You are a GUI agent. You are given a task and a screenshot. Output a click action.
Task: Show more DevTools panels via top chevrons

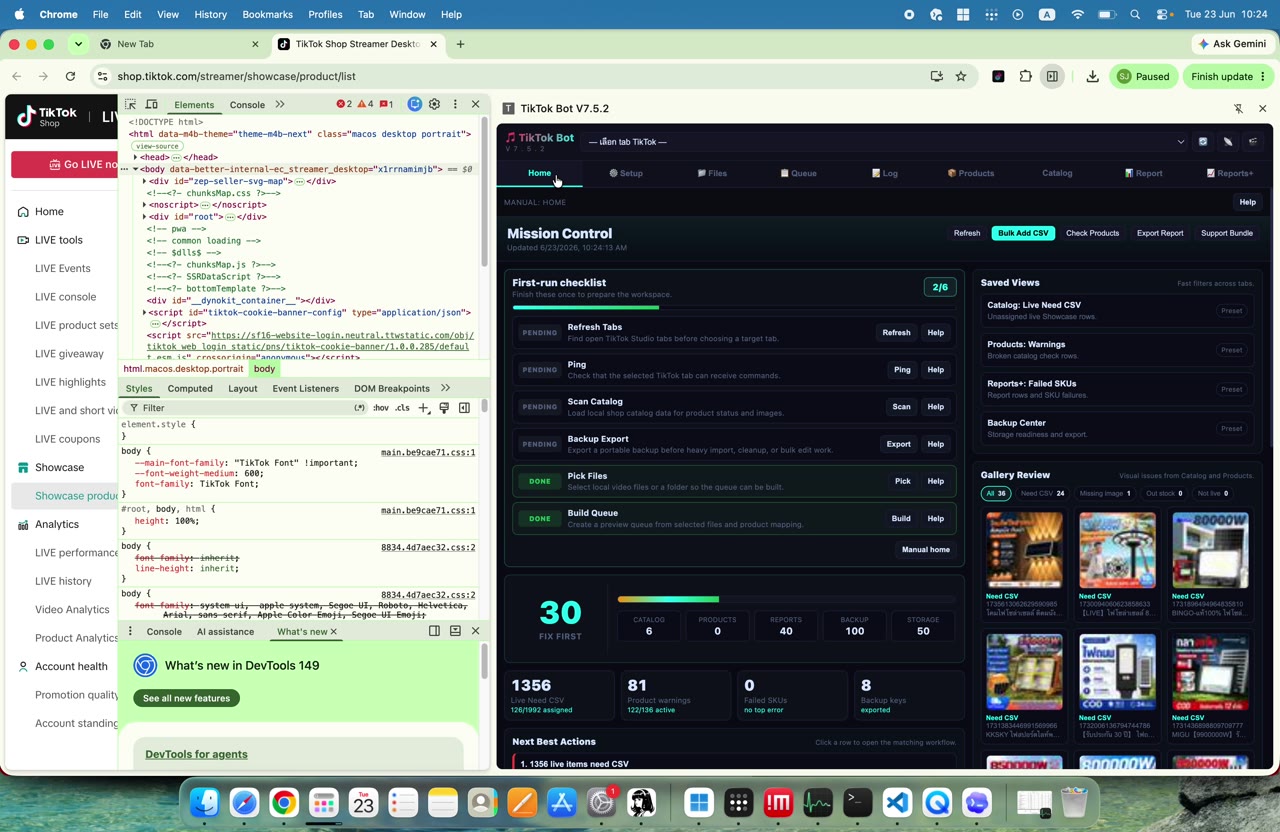[280, 104]
